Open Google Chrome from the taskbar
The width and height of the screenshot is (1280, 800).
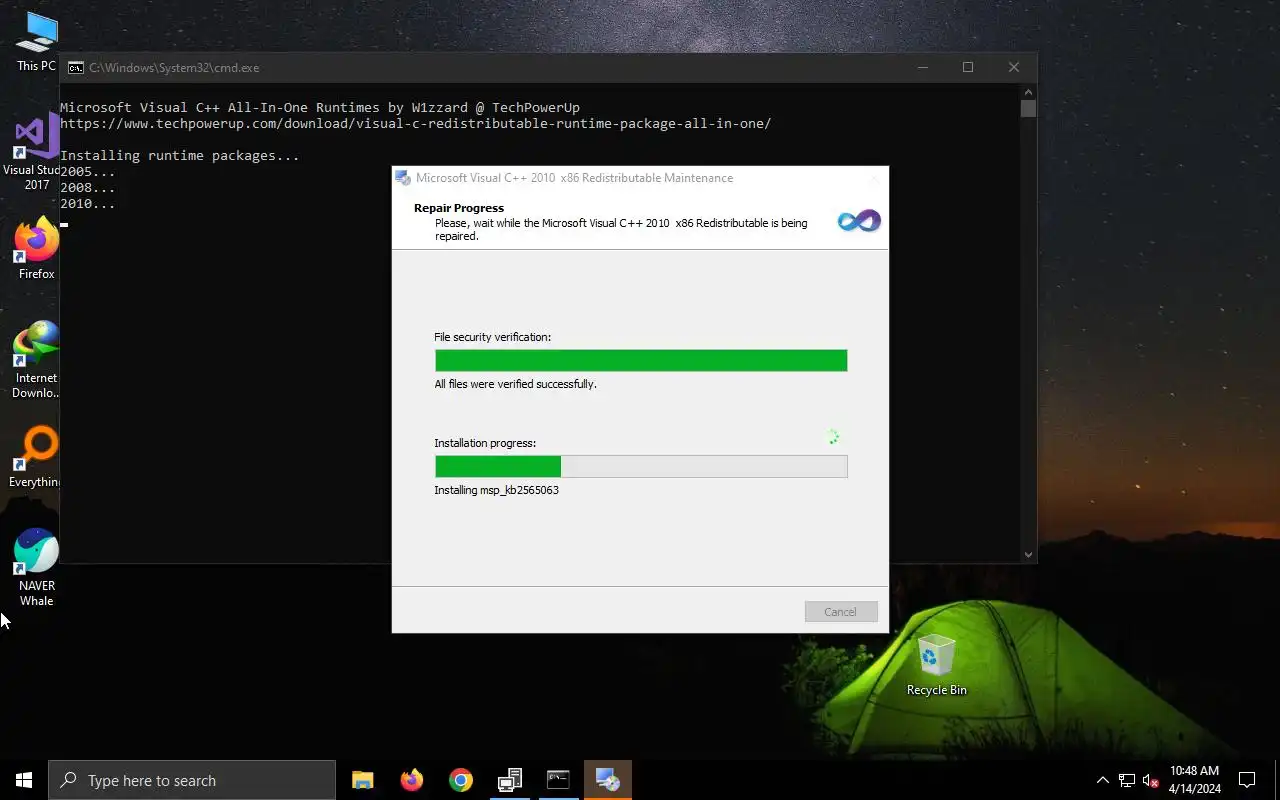coord(460,780)
